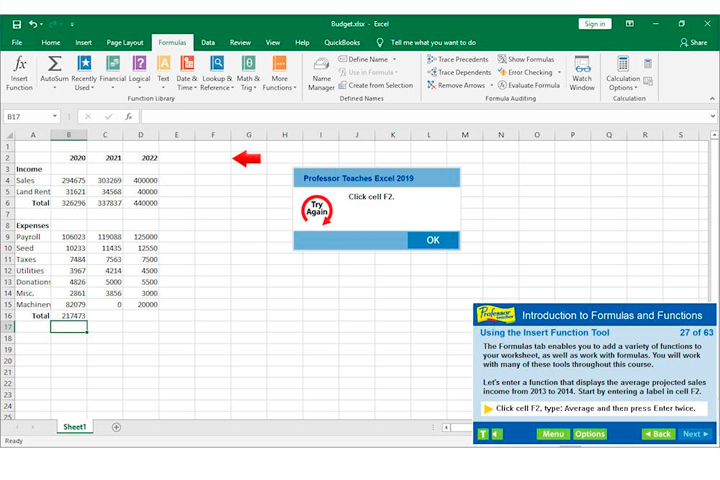The width and height of the screenshot is (720, 480).
Task: Toggle Show Formulas
Action: pyautogui.click(x=526, y=59)
